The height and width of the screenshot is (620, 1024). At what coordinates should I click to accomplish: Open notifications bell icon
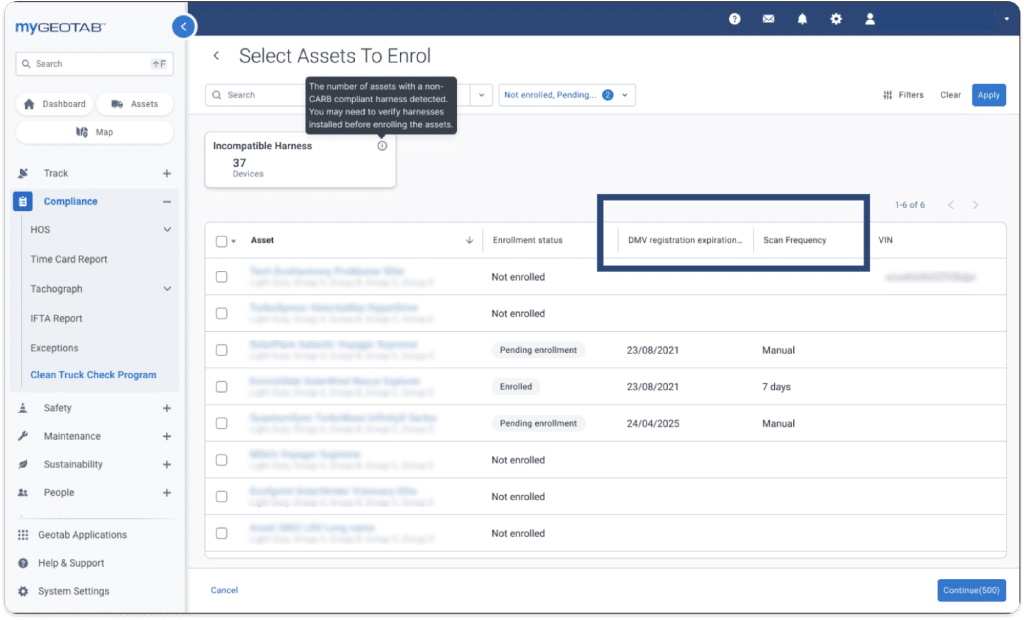[x=802, y=18]
